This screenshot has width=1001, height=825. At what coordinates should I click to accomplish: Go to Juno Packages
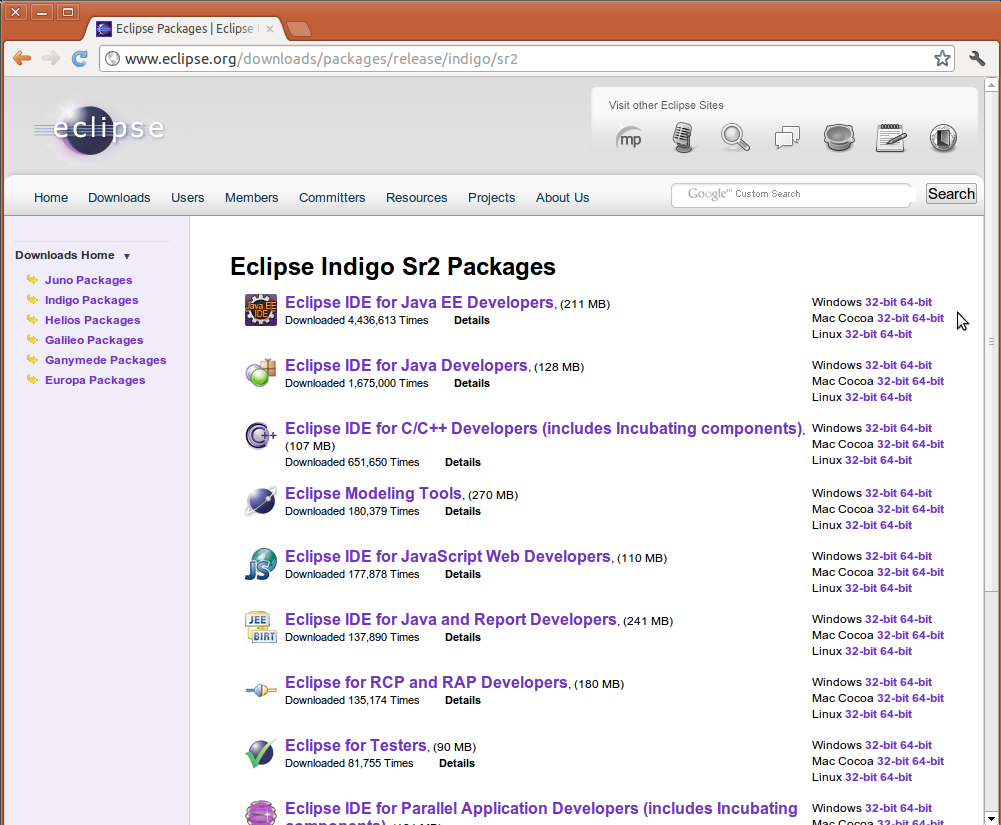[x=88, y=280]
